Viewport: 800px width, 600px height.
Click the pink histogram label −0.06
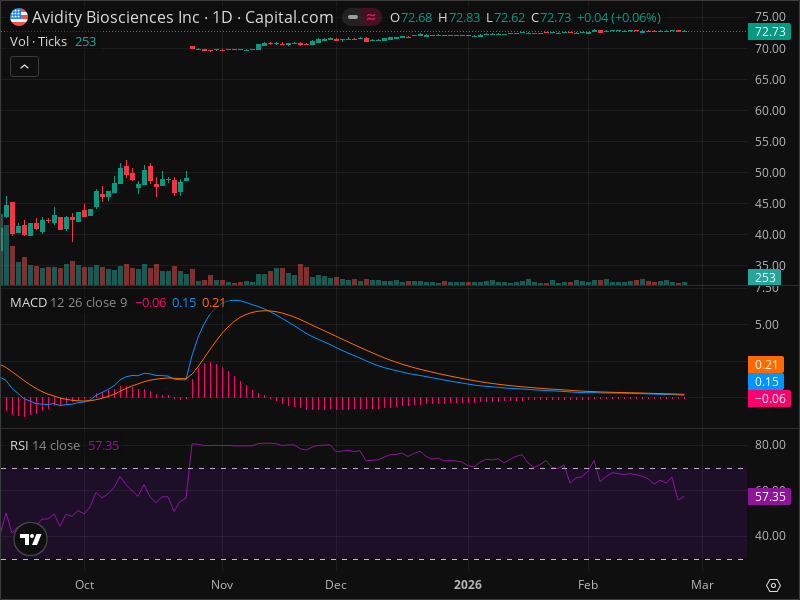(769, 398)
